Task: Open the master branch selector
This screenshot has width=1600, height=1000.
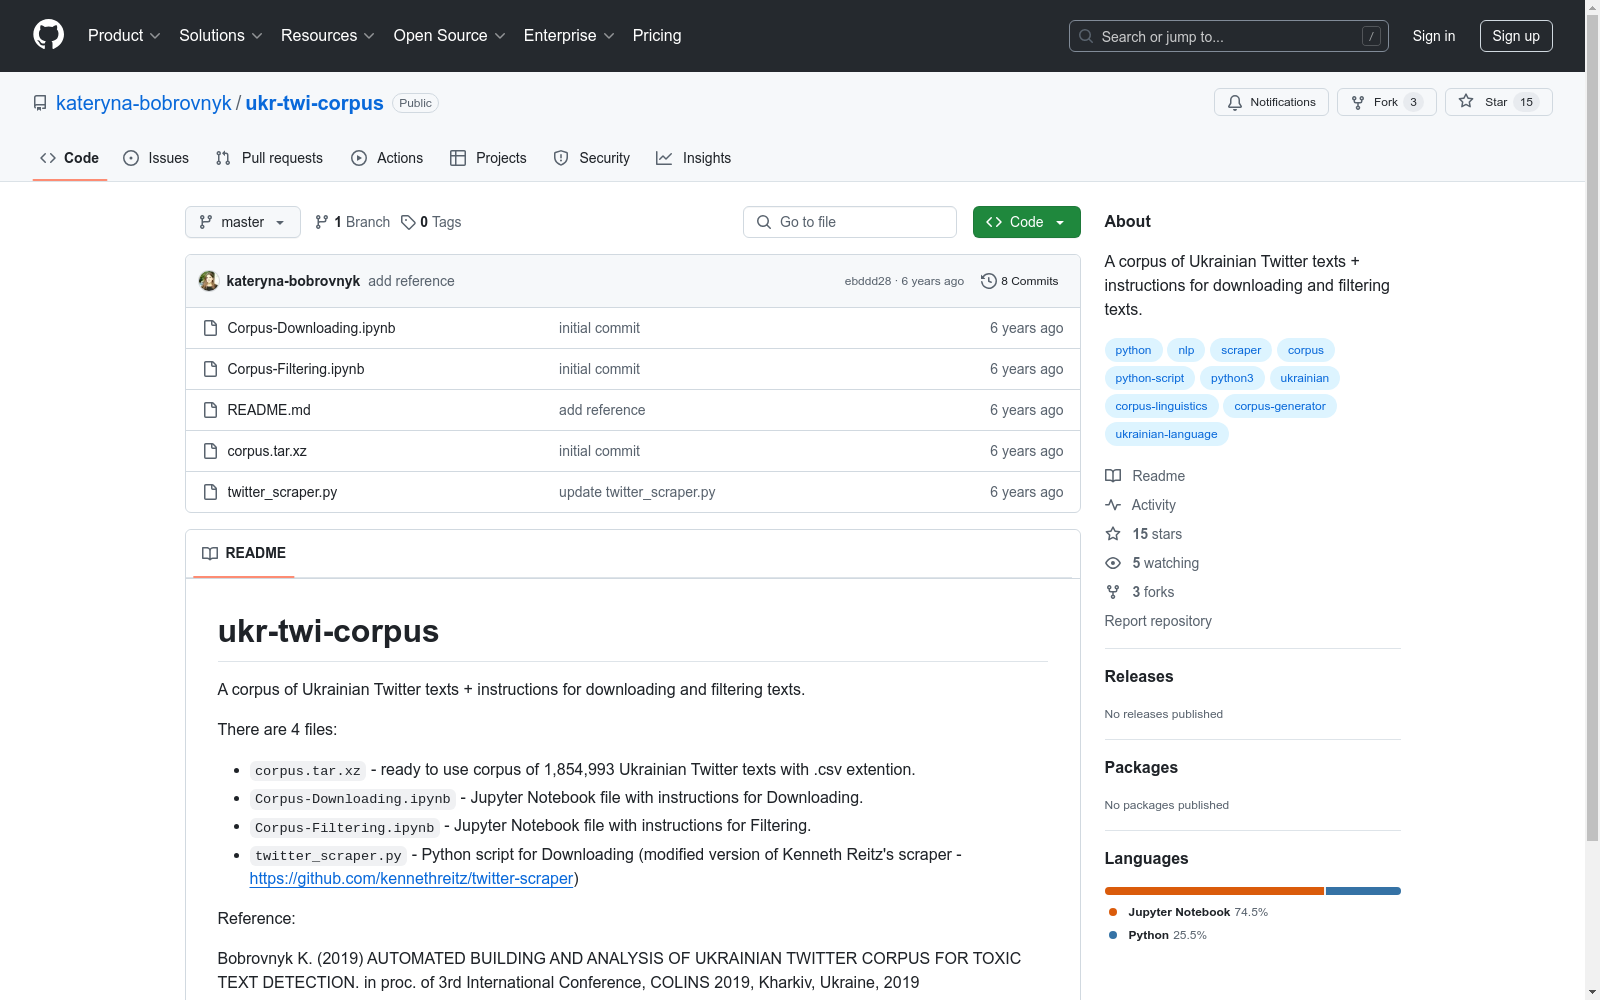Action: (x=243, y=222)
